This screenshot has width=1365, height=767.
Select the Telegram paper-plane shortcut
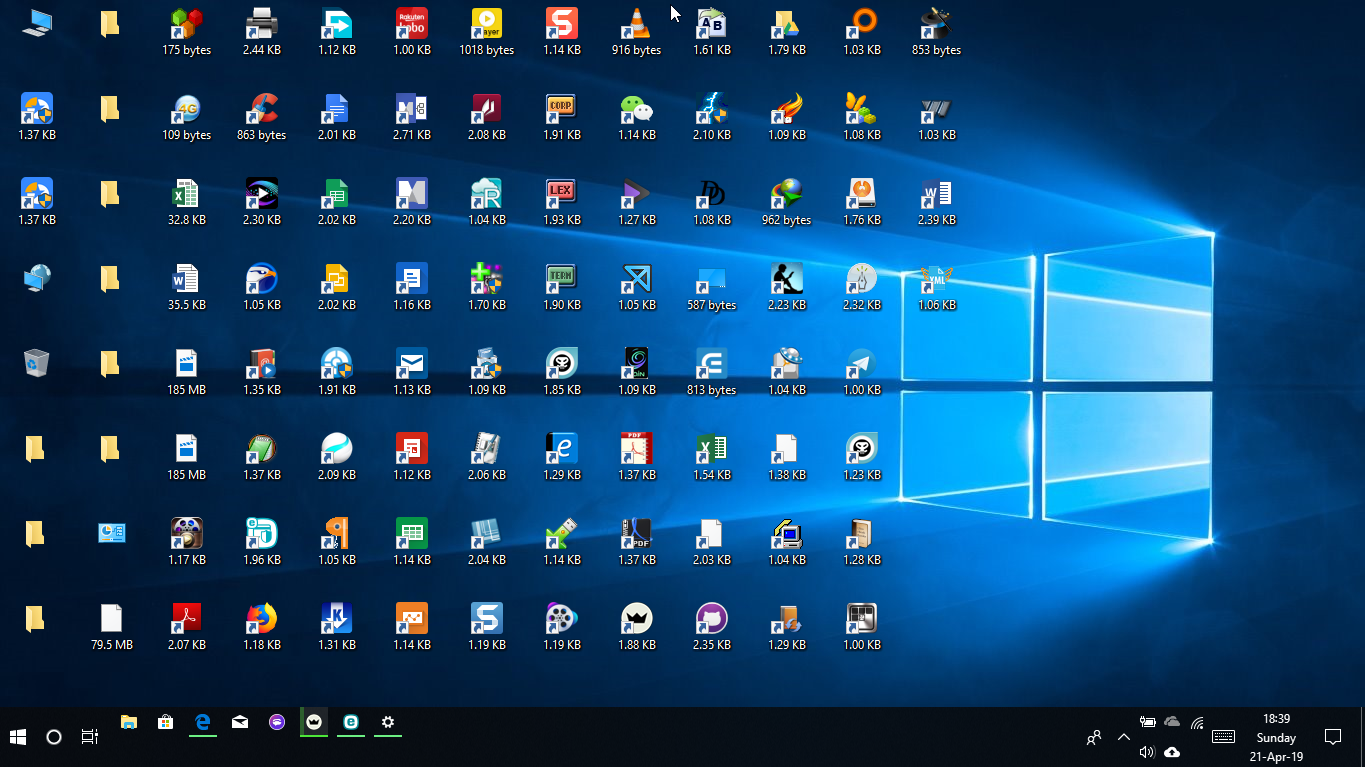(861, 363)
